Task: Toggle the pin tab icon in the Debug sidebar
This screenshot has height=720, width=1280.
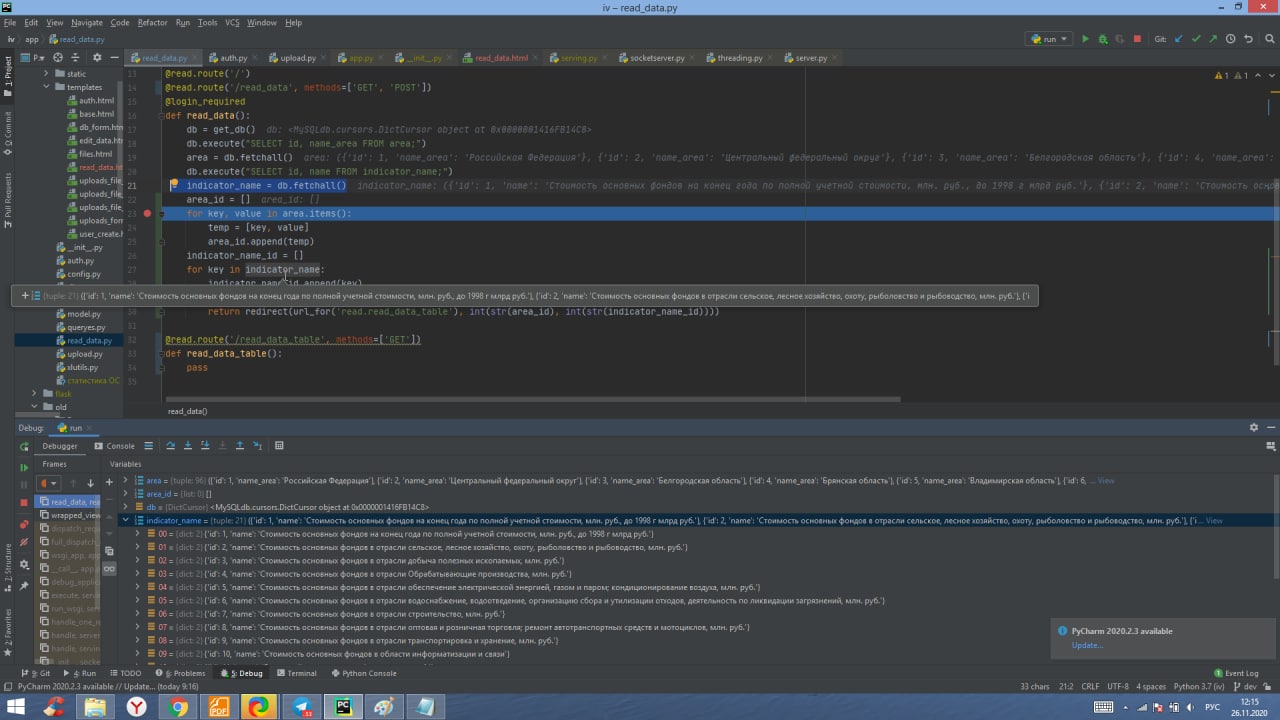Action: coord(24,587)
